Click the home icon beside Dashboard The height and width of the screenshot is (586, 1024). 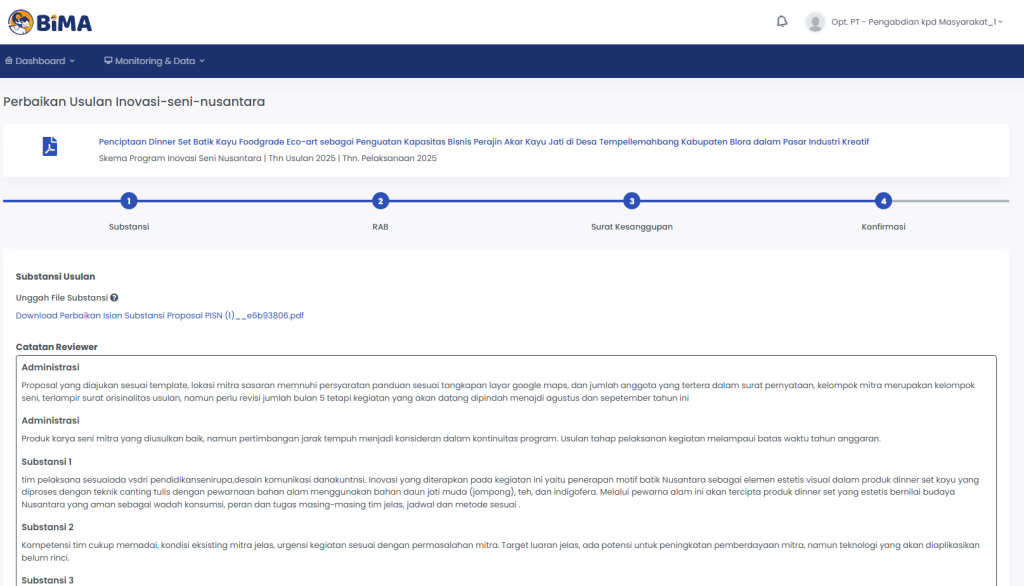coord(9,61)
